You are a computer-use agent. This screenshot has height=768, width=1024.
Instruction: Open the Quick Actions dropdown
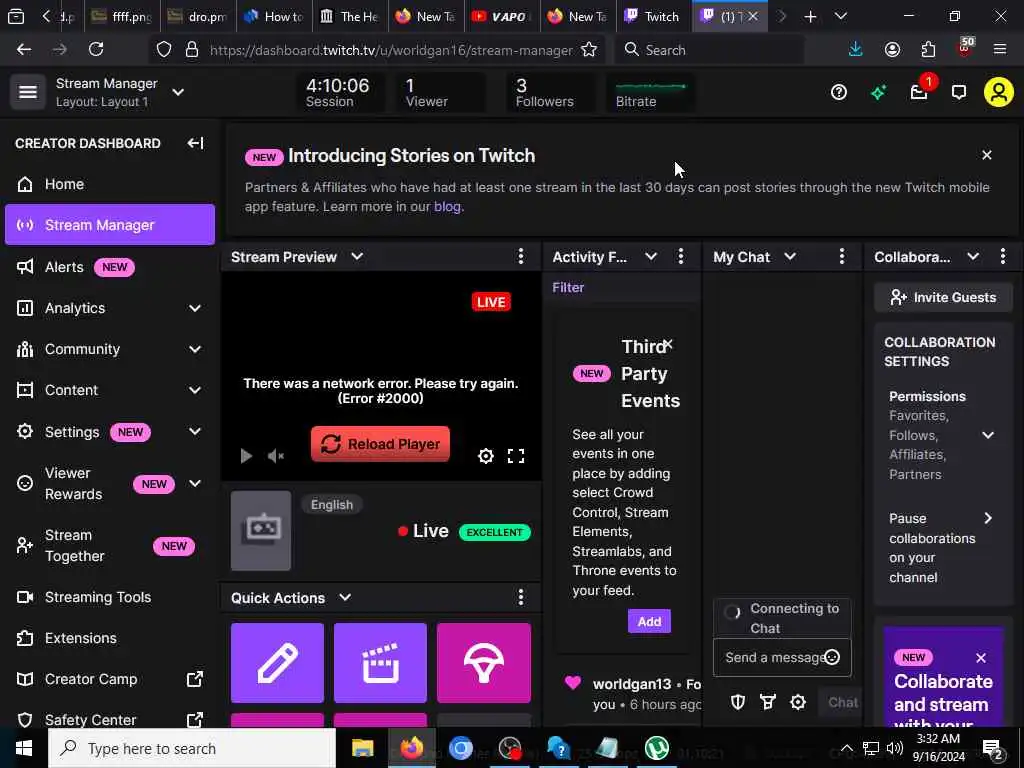(345, 598)
